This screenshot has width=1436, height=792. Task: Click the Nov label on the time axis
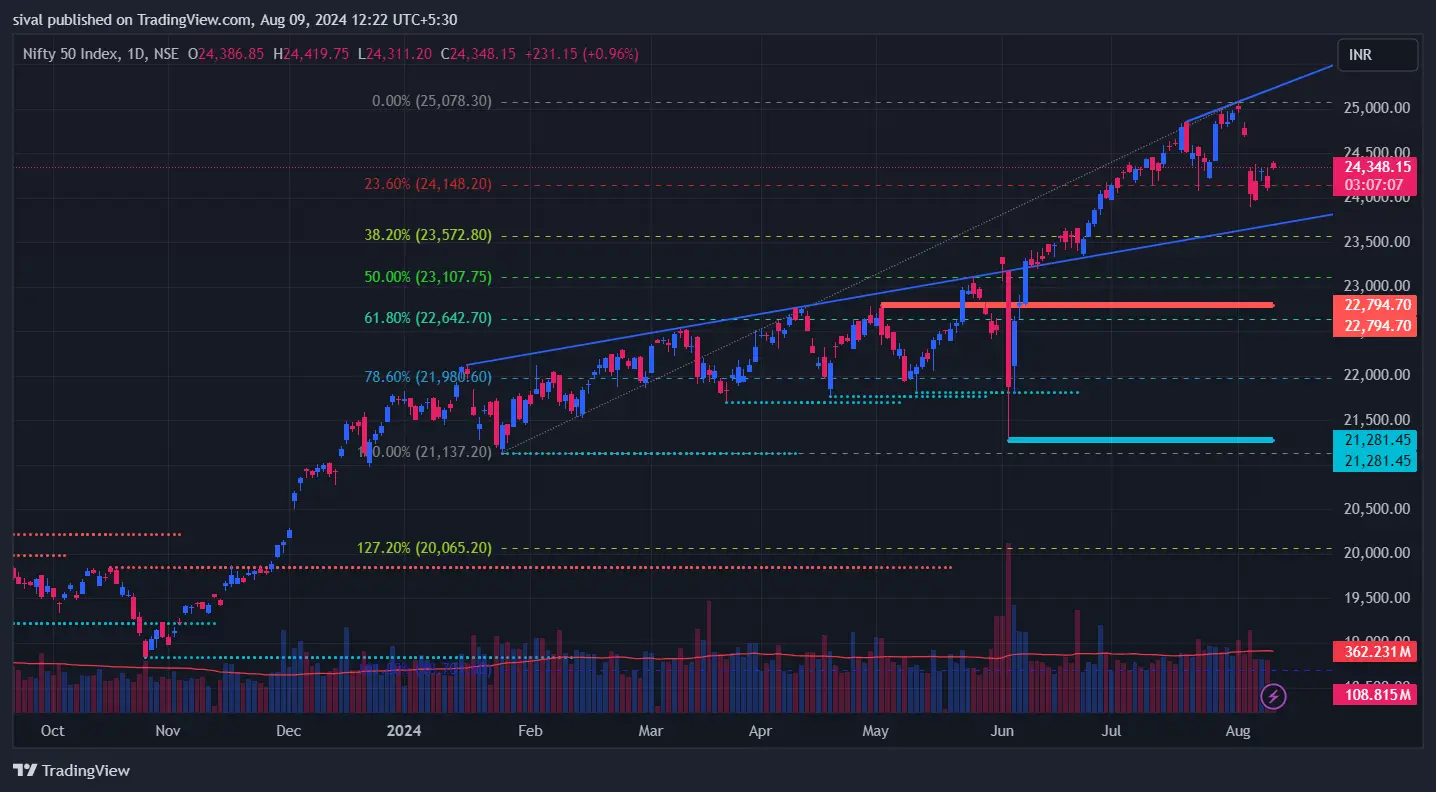[167, 731]
